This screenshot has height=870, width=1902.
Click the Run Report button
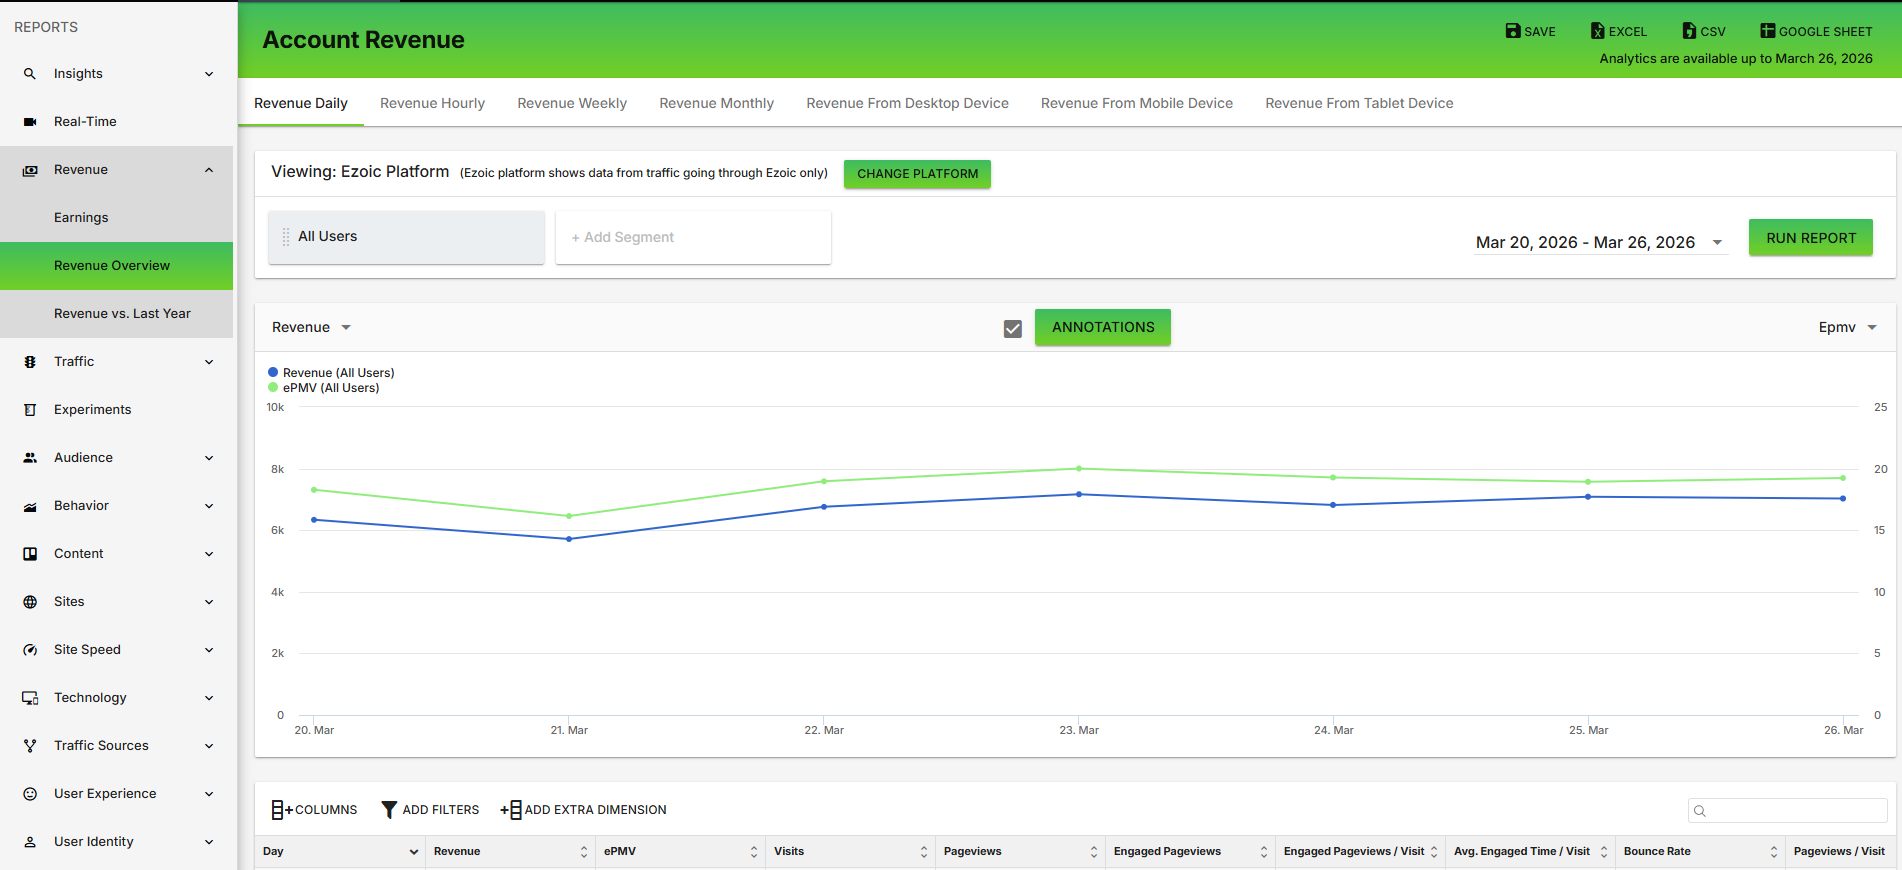tap(1811, 238)
